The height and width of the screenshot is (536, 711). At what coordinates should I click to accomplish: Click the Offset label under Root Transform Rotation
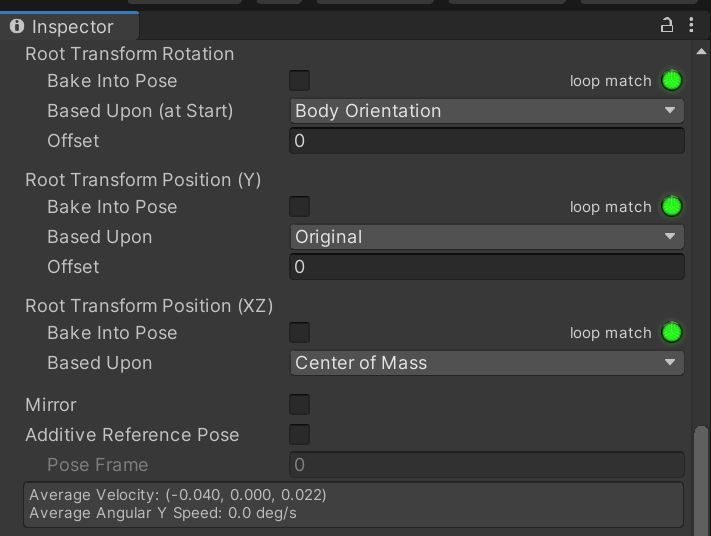[73, 141]
